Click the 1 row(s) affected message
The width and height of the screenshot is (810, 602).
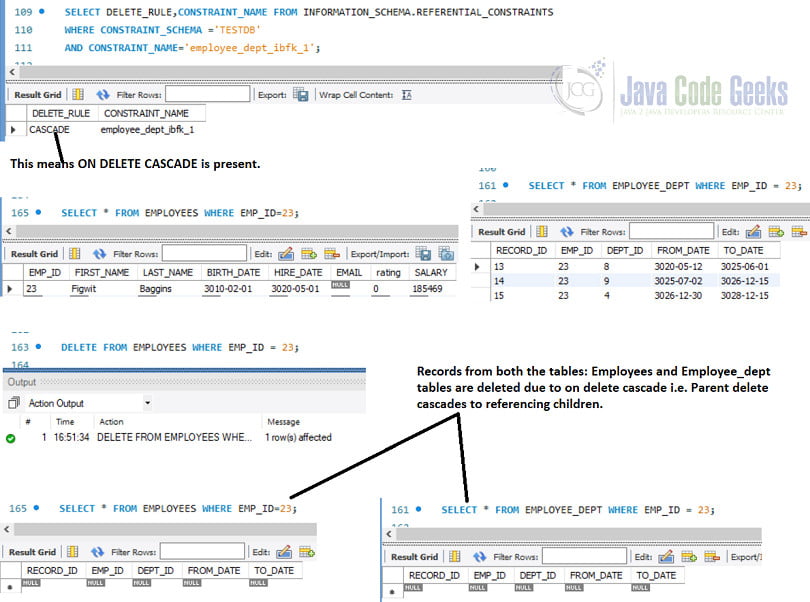coord(298,437)
